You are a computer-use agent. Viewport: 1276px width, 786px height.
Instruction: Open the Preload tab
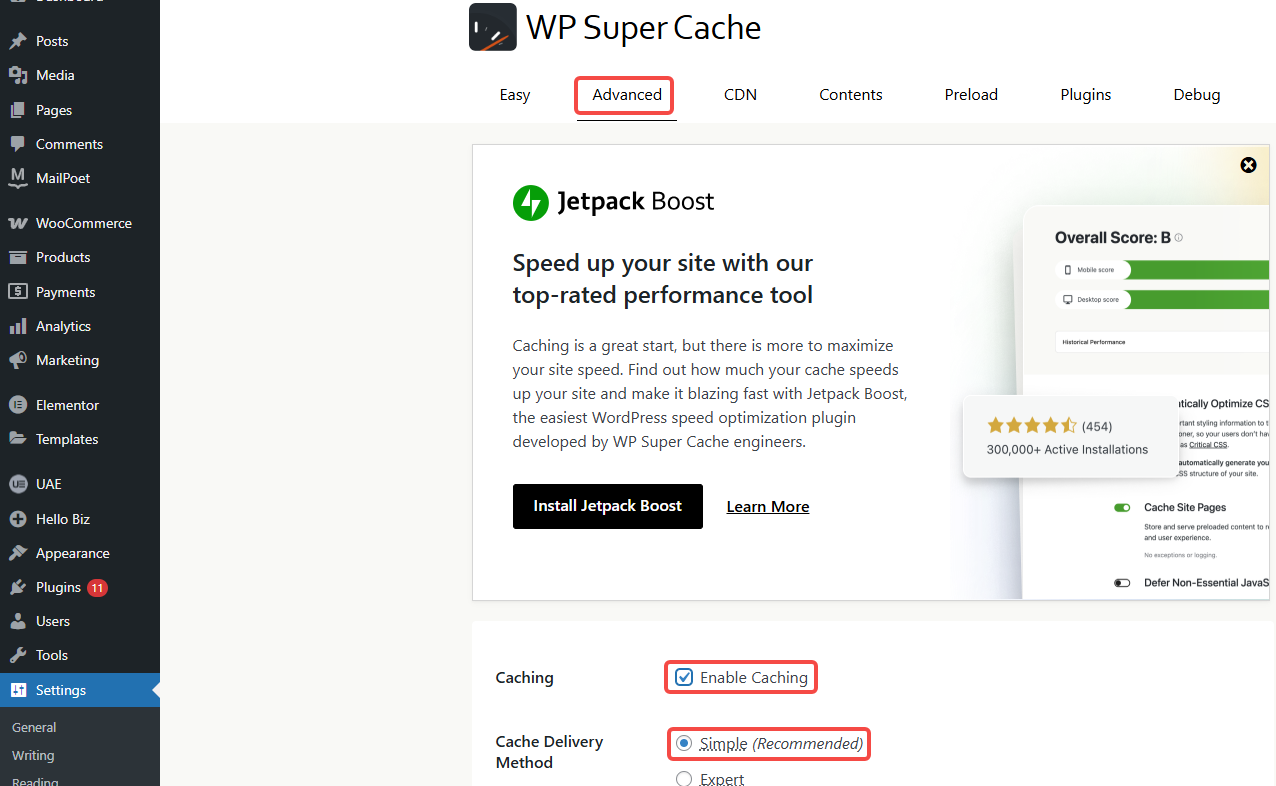[x=971, y=95]
